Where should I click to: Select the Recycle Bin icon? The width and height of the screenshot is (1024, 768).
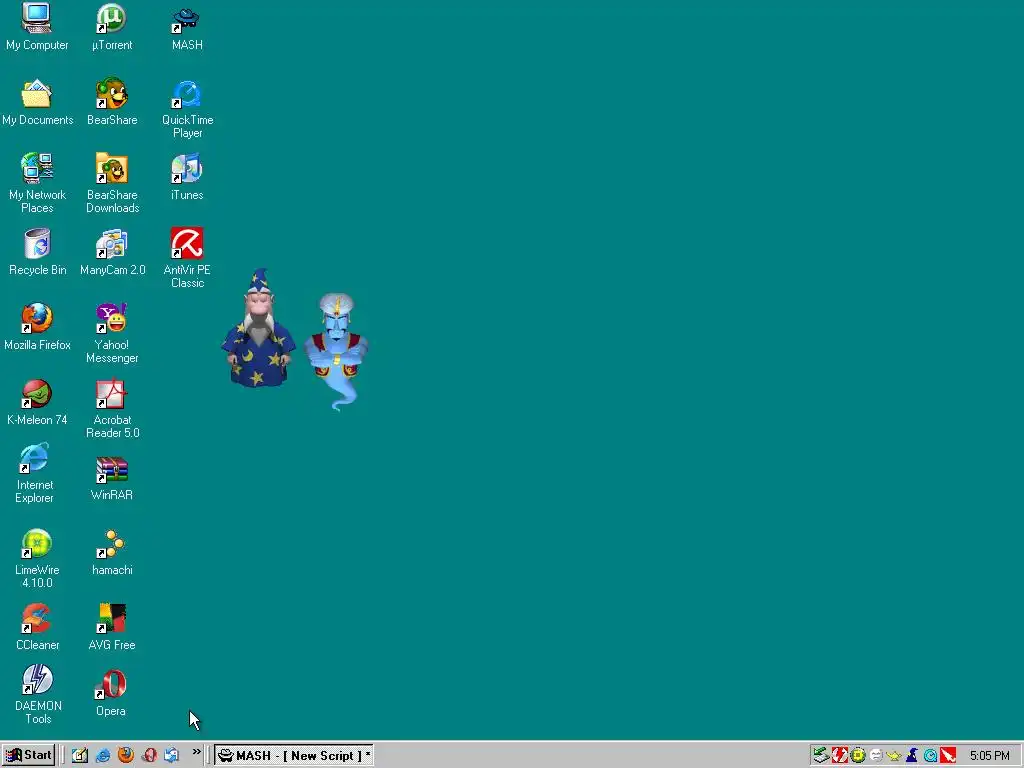37,252
